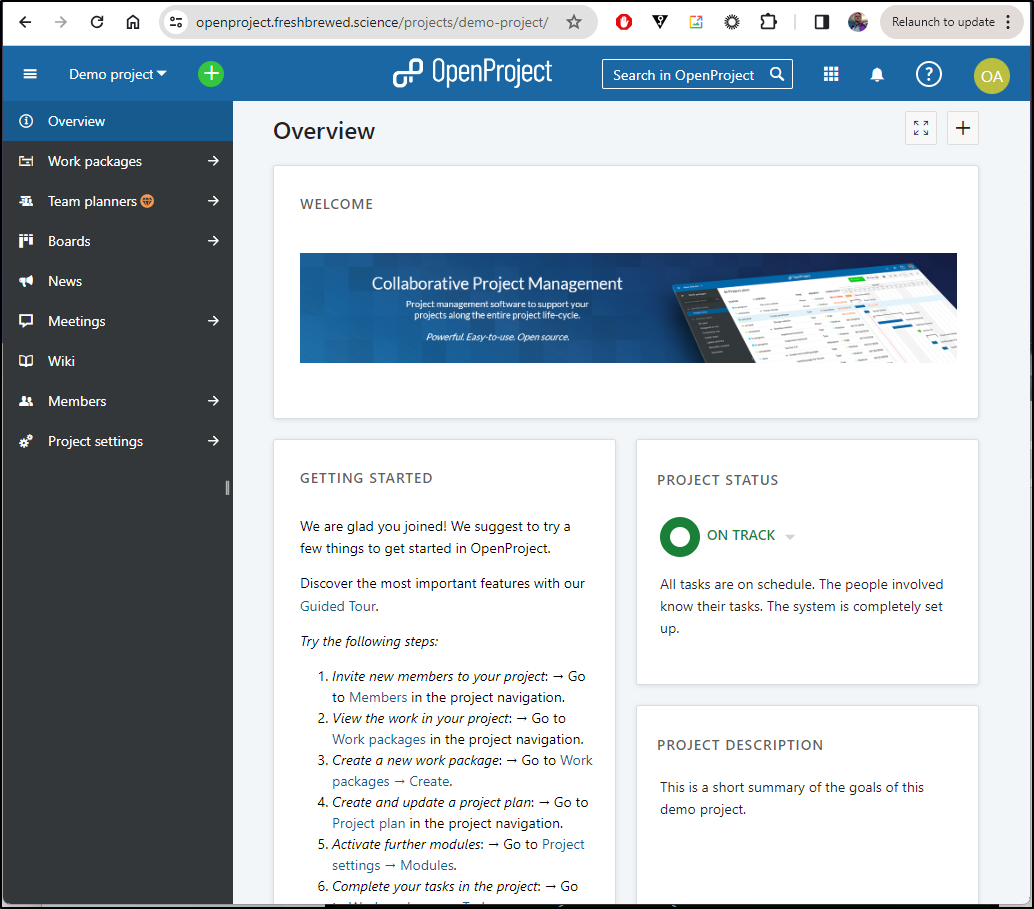Screen dimensions: 1034x909
Task: Expand Members submenu arrow
Action: (x=213, y=400)
